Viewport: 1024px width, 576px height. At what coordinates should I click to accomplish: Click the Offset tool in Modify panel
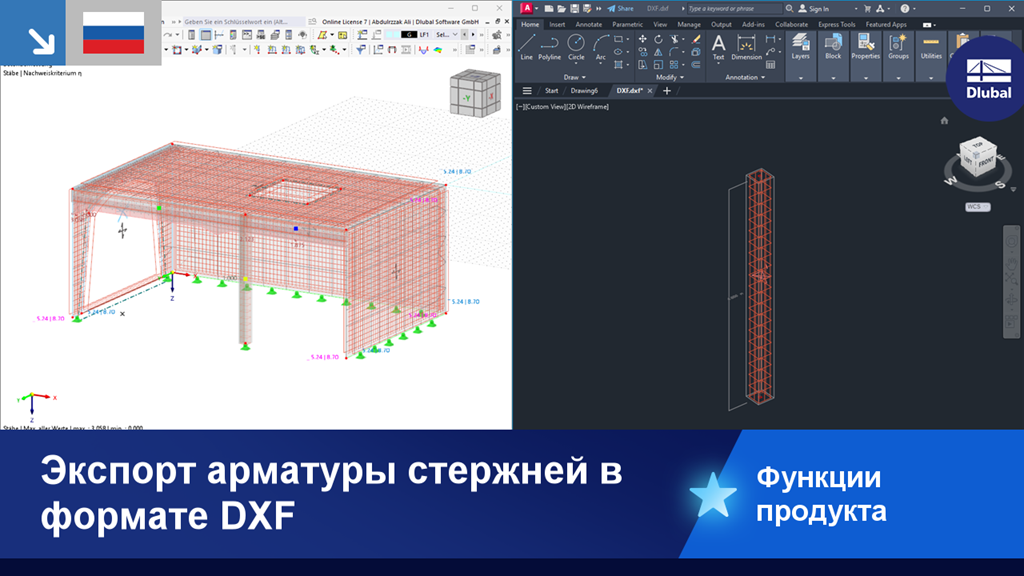tap(696, 65)
